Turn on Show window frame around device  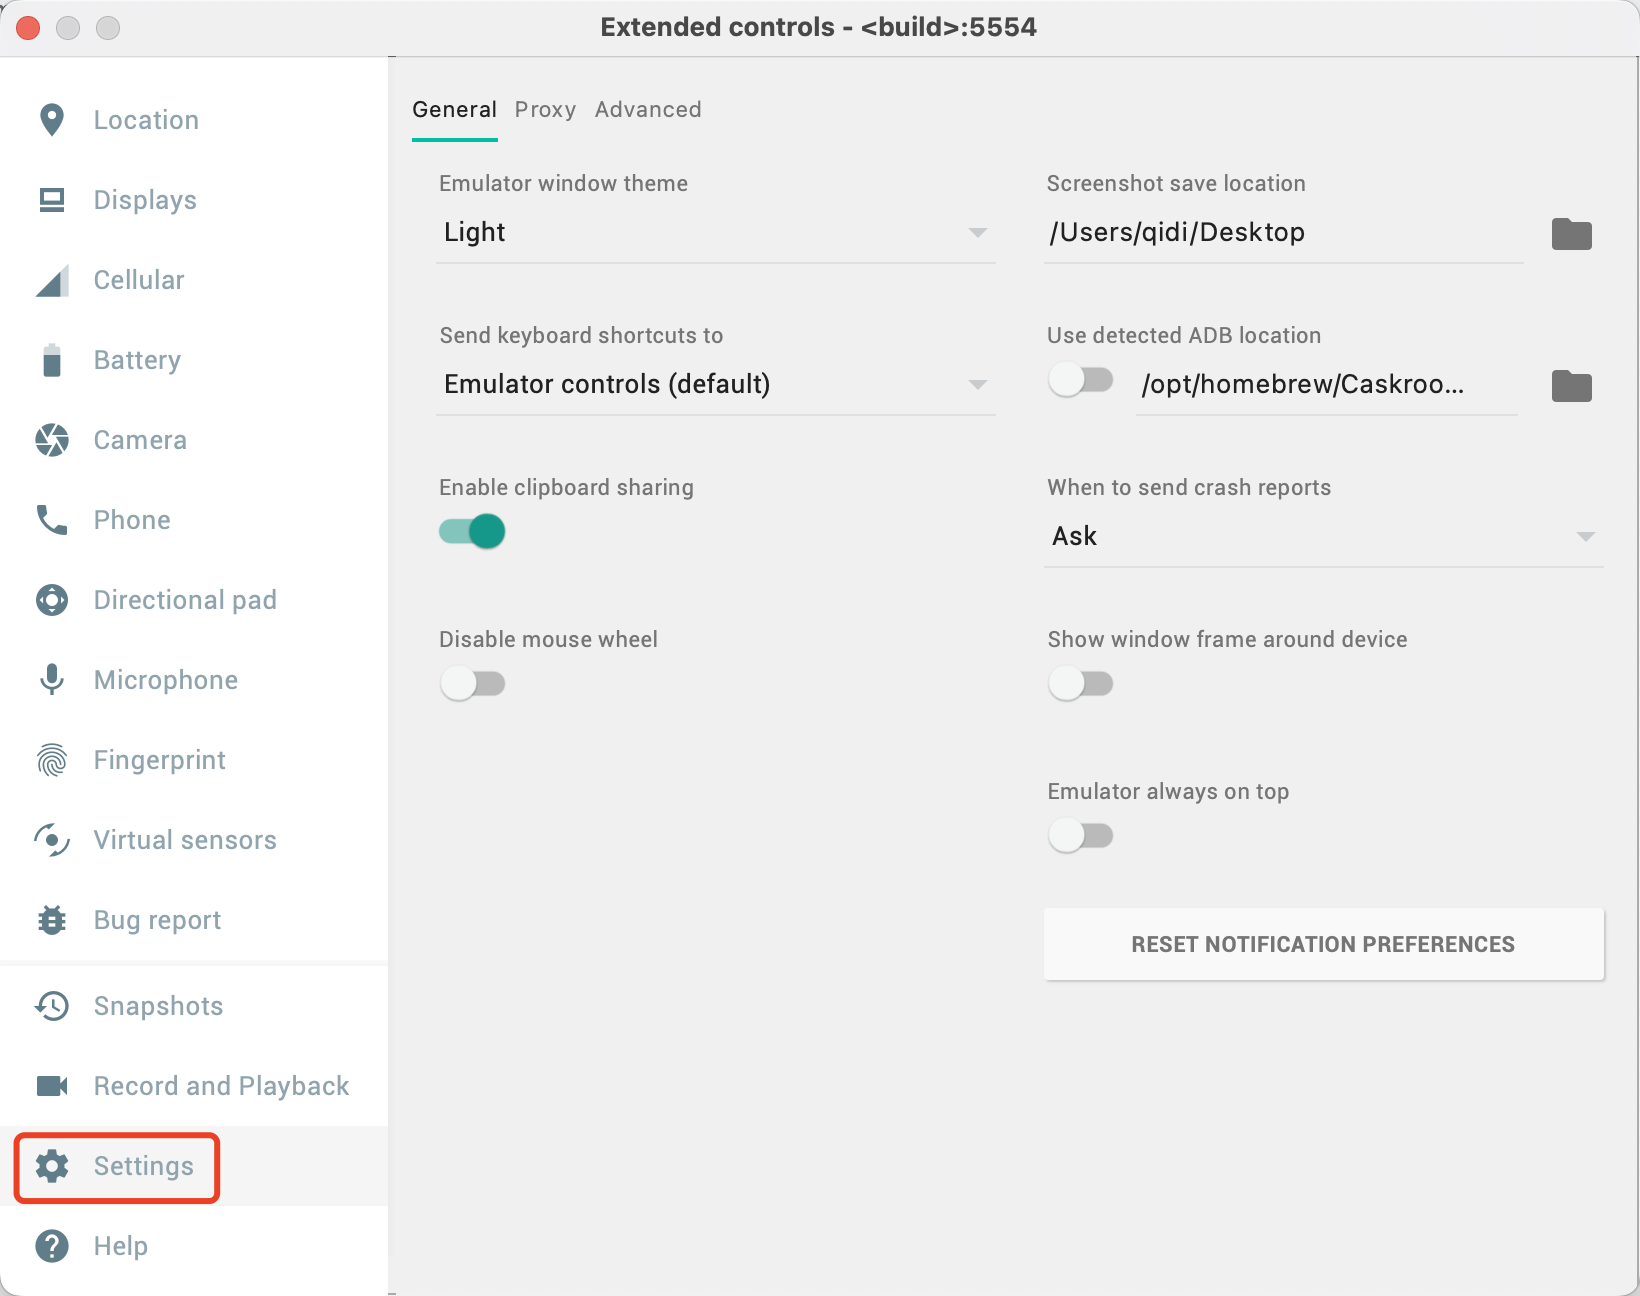tap(1080, 684)
